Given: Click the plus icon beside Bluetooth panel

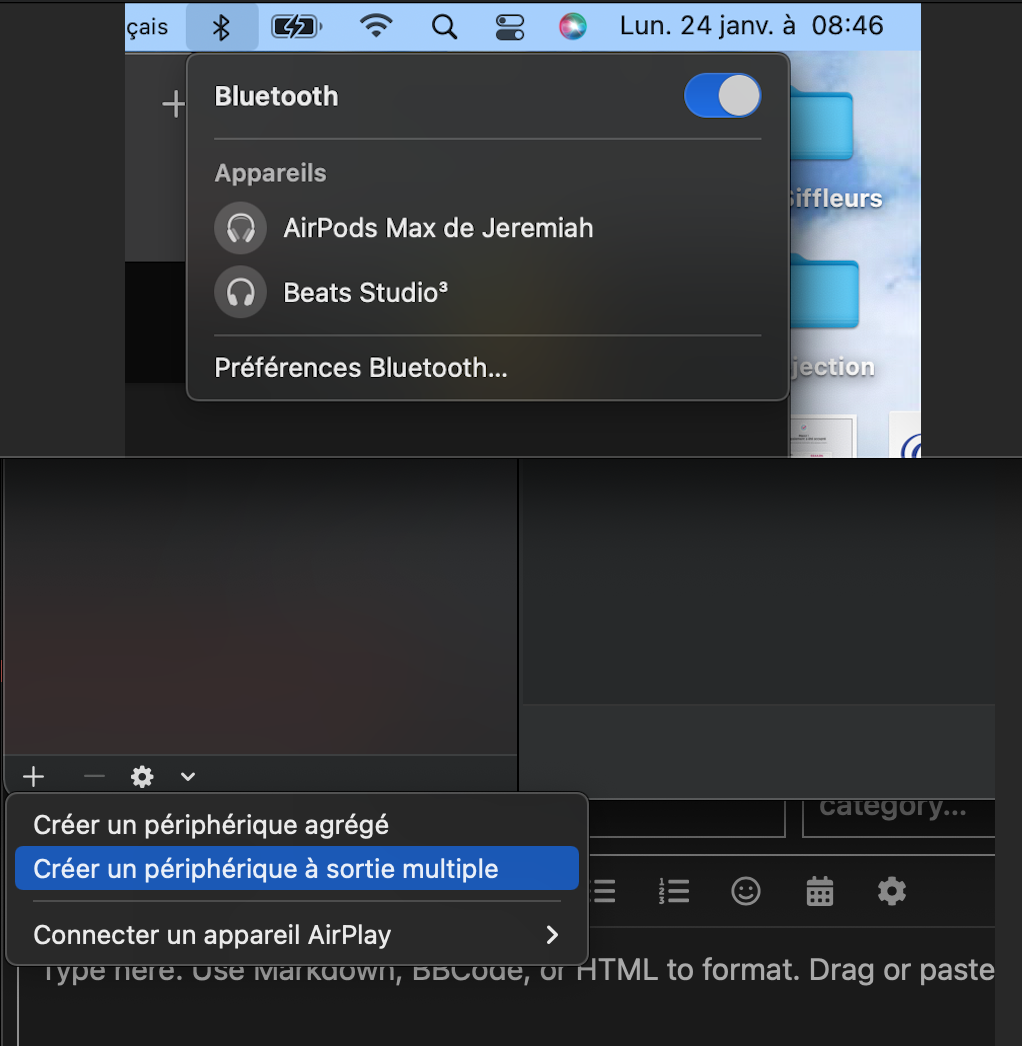Looking at the screenshot, I should point(173,104).
